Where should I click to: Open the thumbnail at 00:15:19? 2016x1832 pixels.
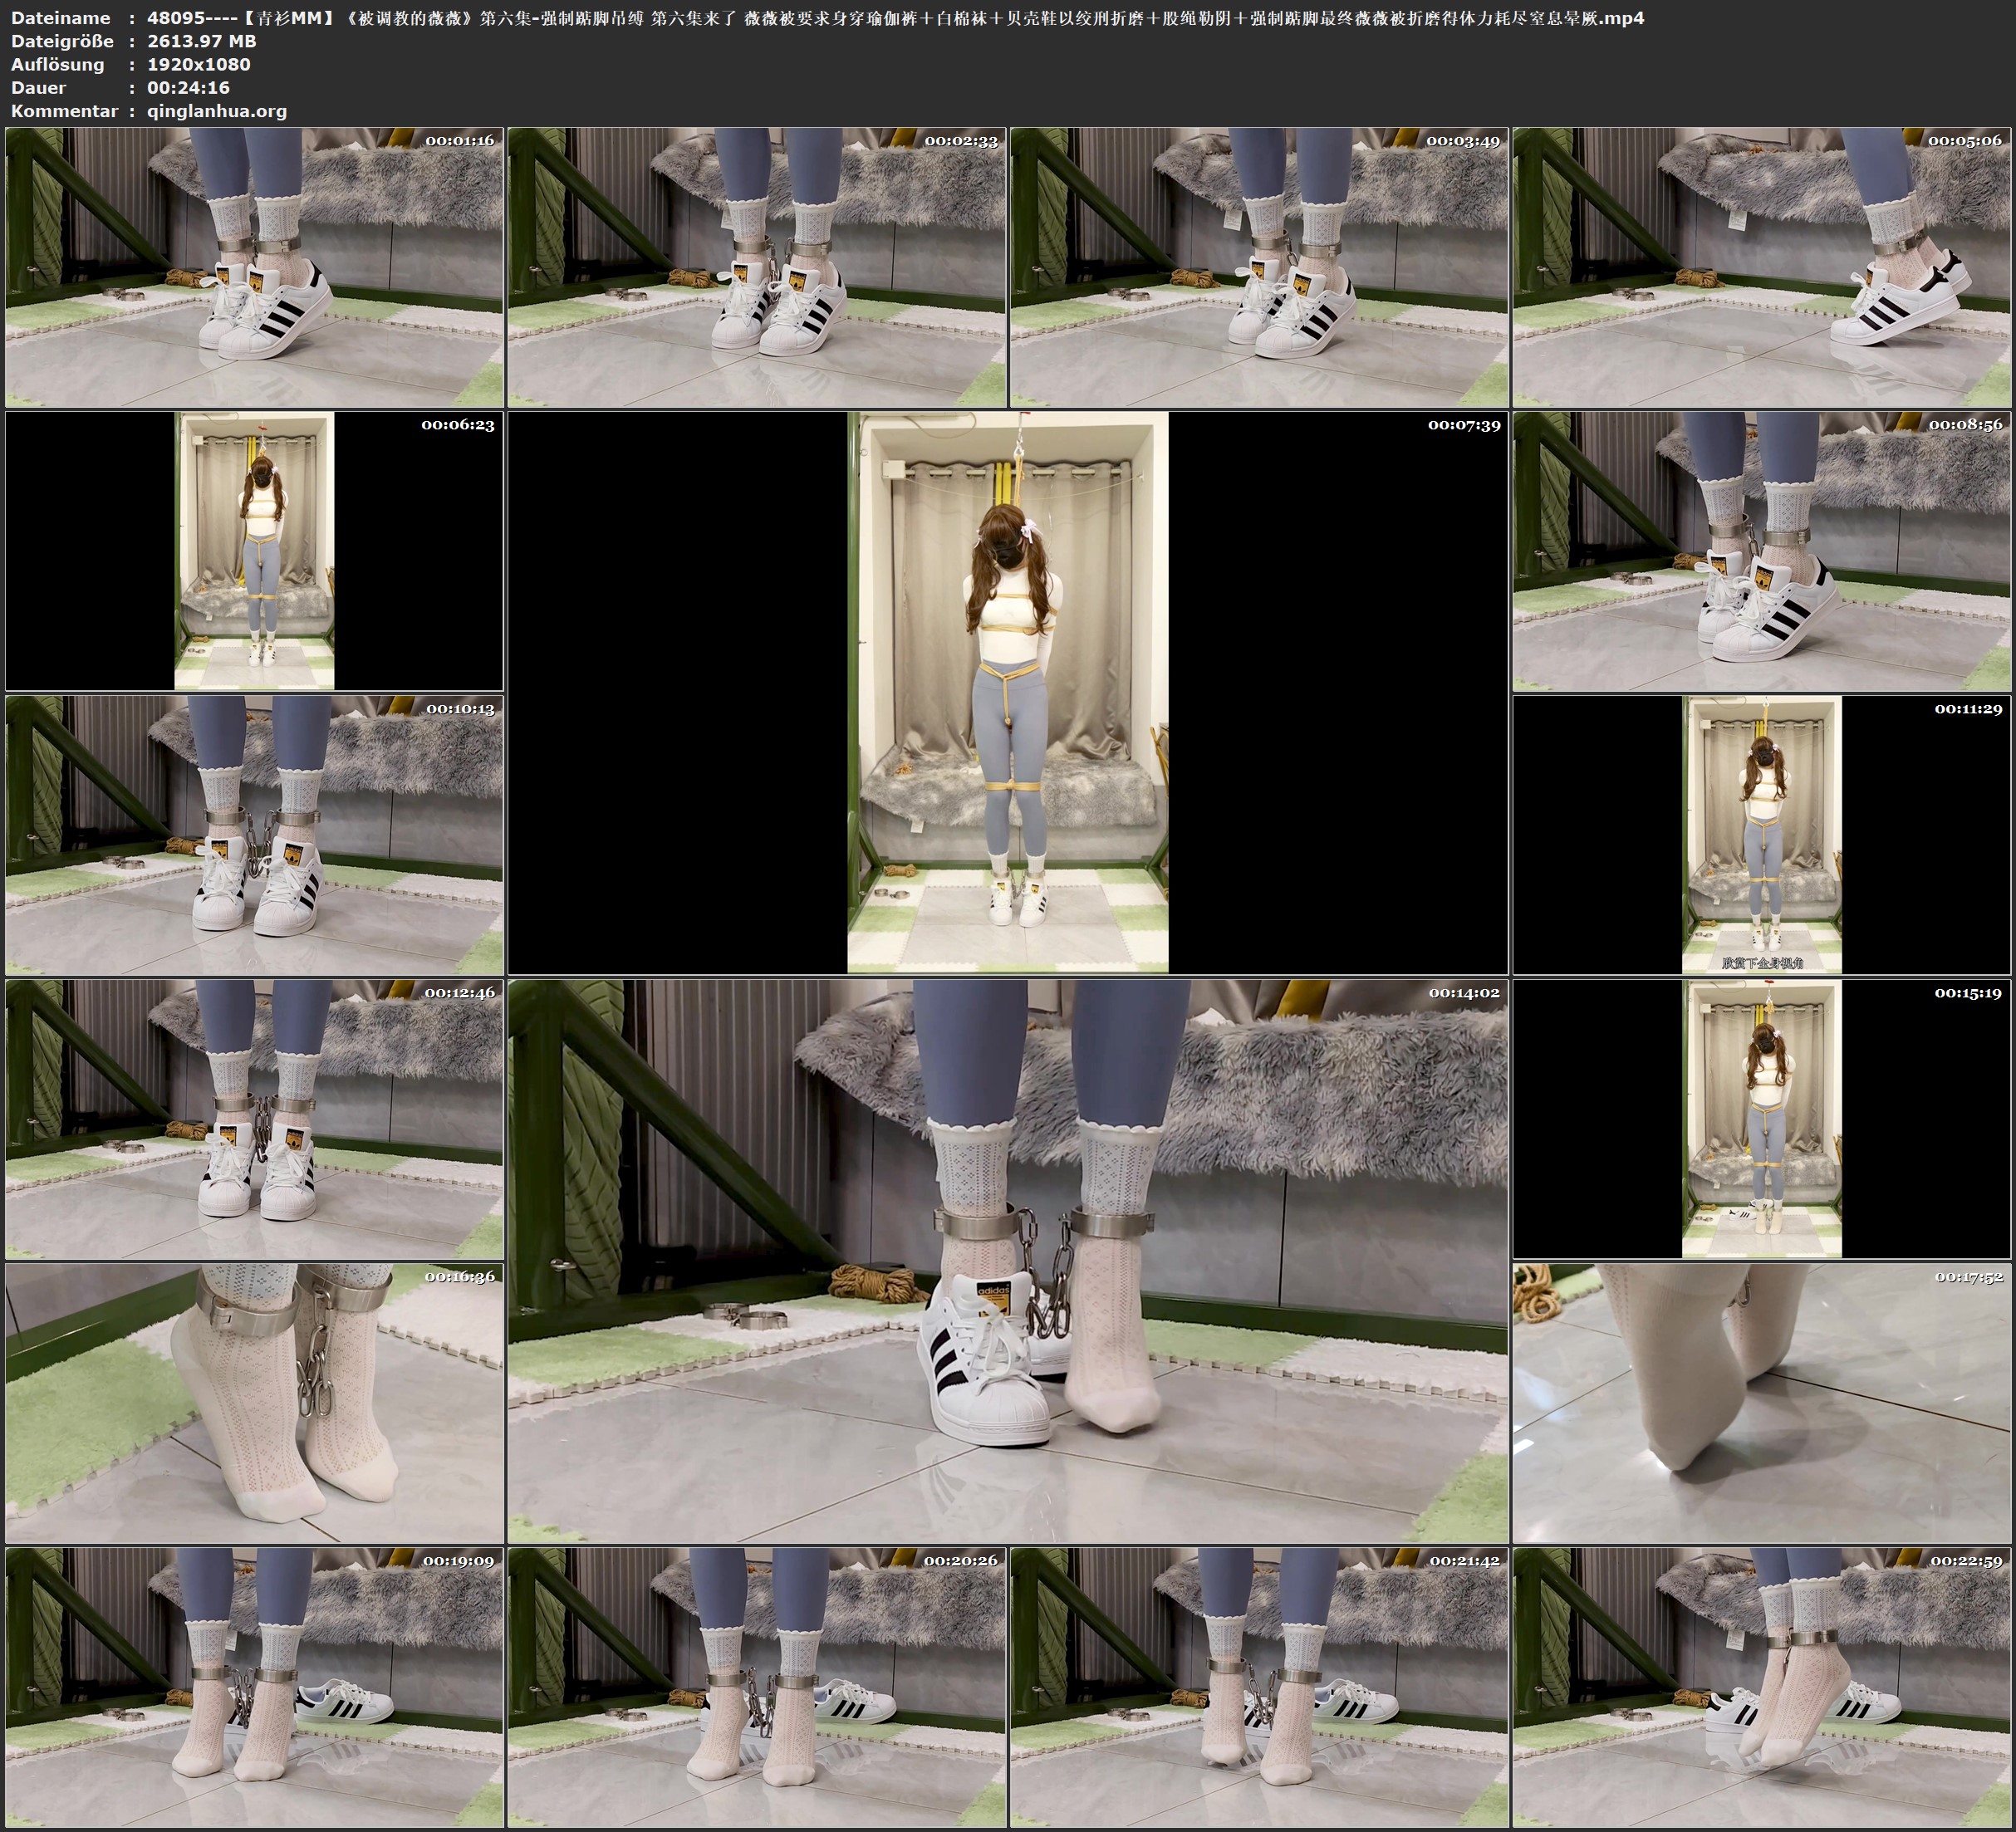(x=1761, y=1118)
